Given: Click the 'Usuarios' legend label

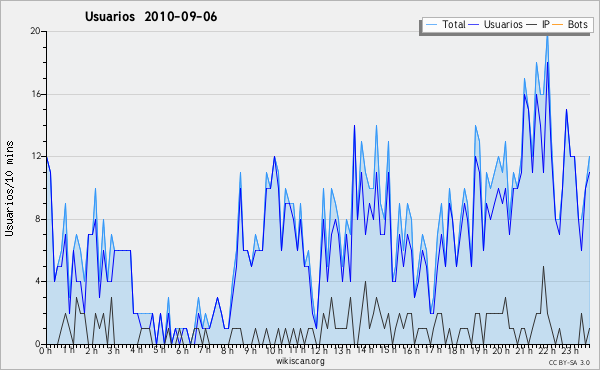Looking at the screenshot, I should point(503,24).
